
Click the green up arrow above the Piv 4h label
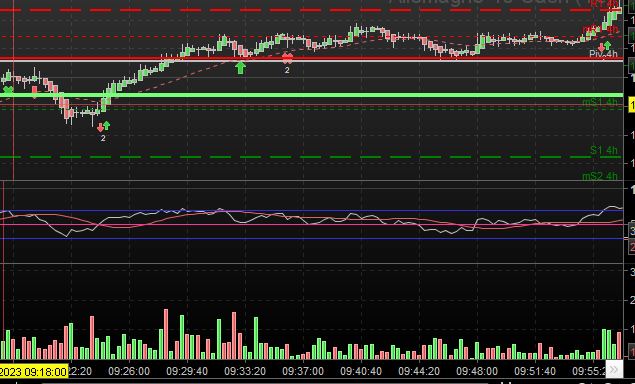pos(607,45)
